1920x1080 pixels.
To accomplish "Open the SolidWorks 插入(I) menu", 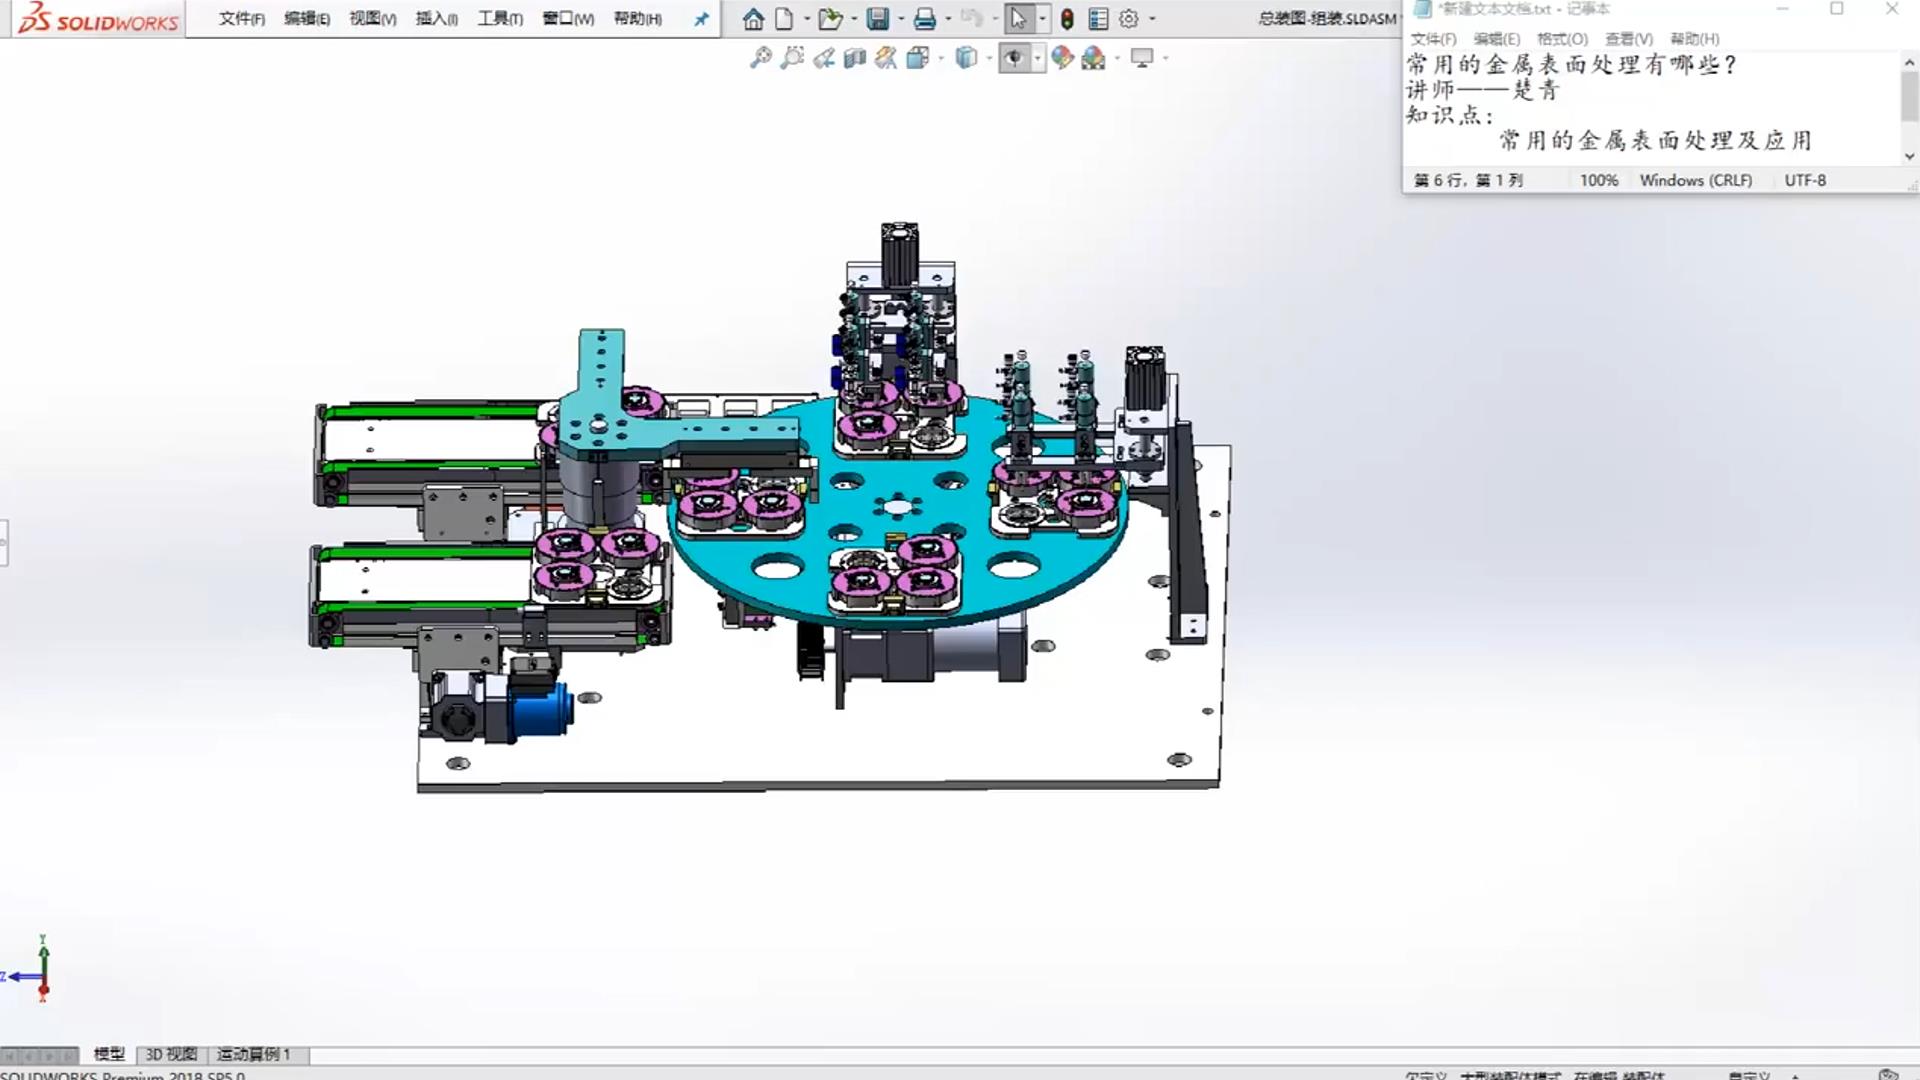I will coord(437,19).
